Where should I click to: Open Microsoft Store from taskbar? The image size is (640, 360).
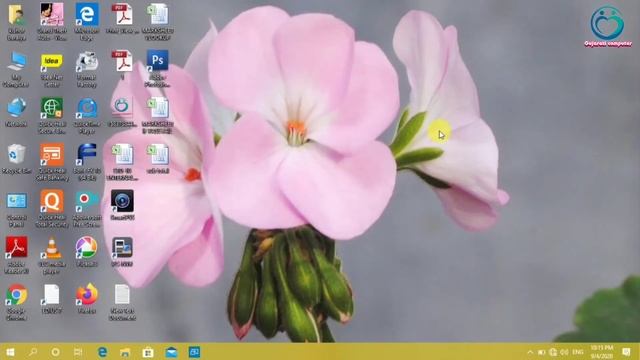[148, 352]
